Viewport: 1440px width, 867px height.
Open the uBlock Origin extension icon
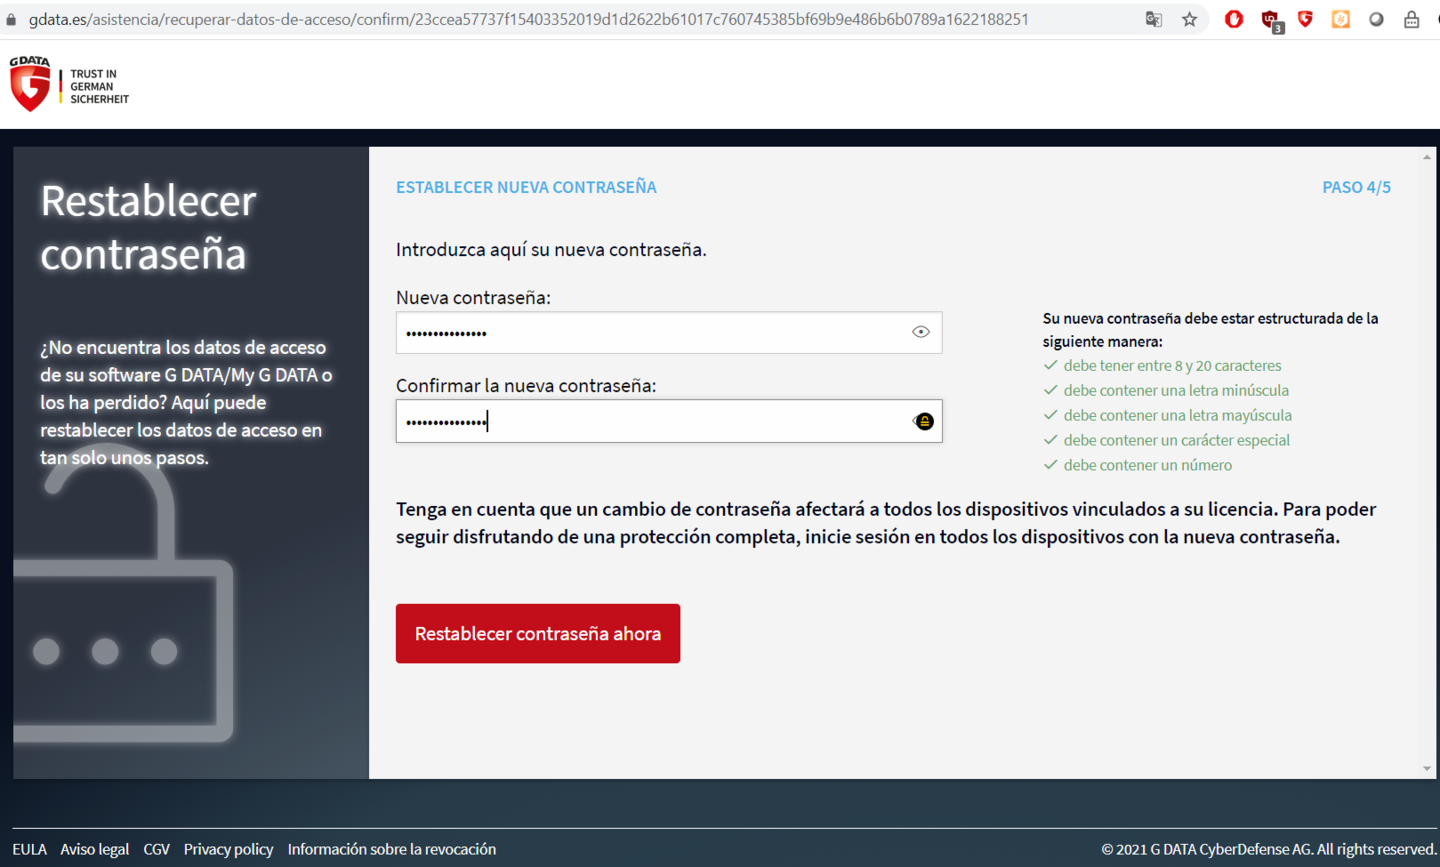coord(1271,20)
